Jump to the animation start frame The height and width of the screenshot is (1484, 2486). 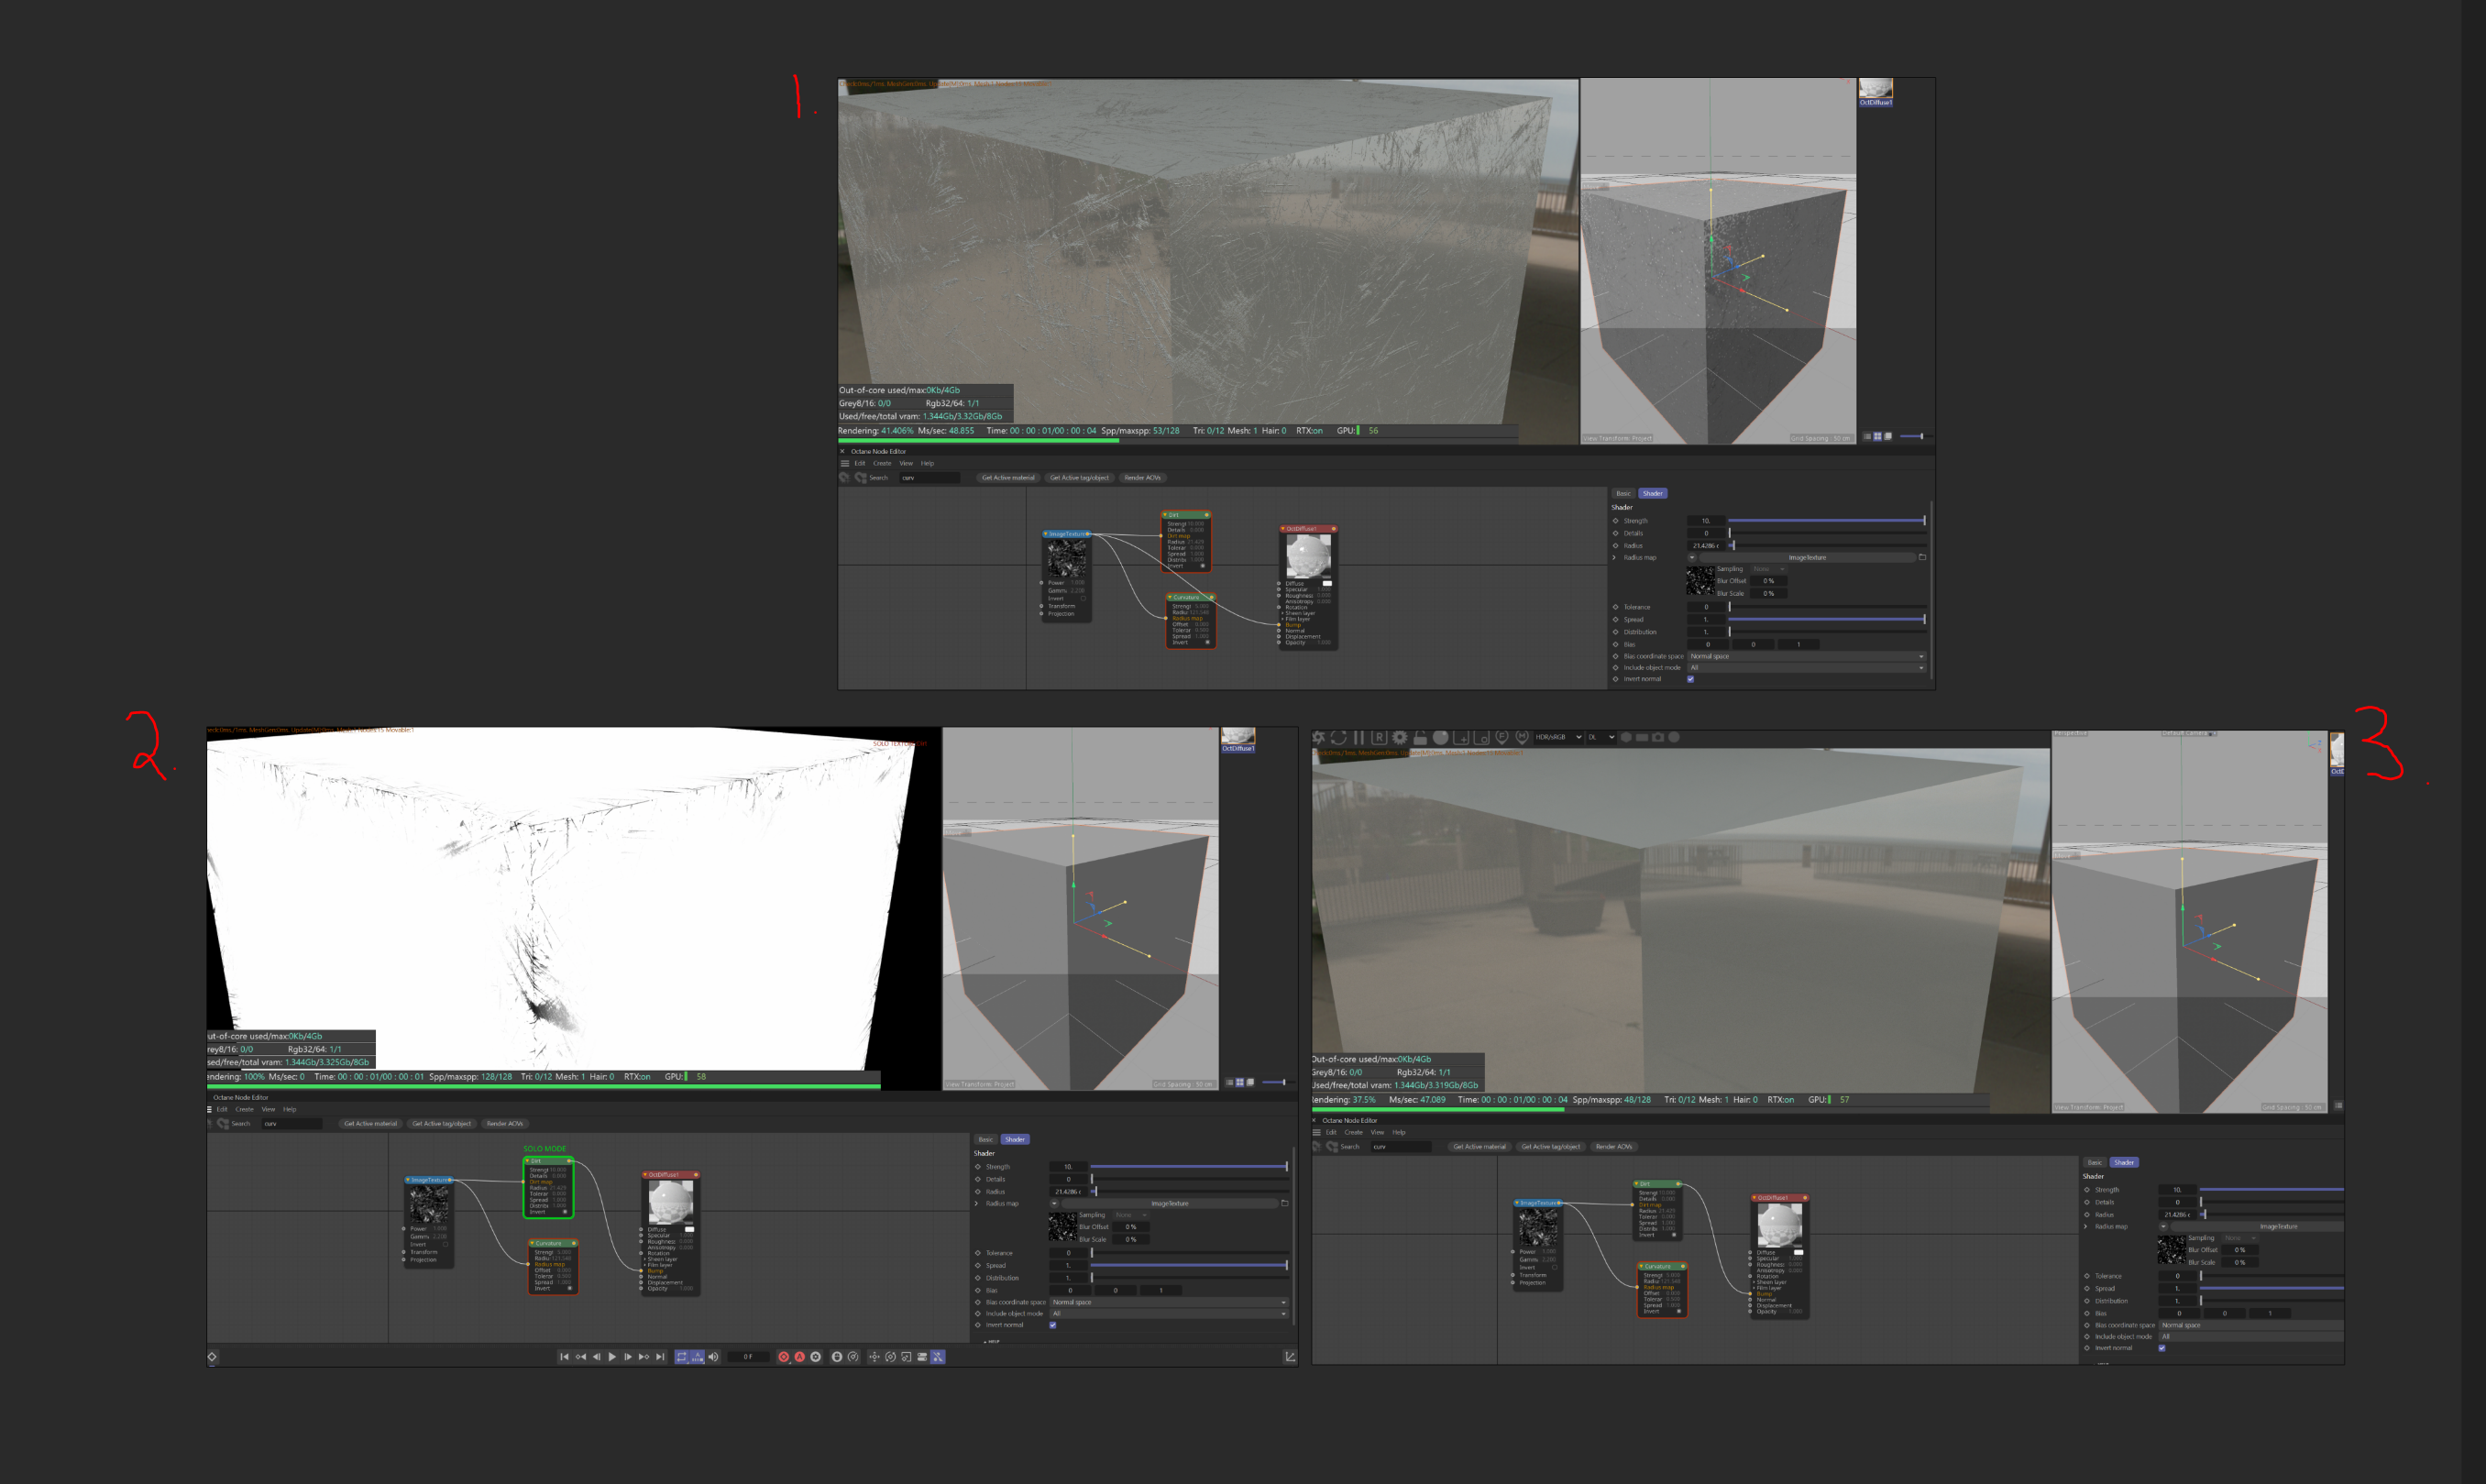(564, 1357)
